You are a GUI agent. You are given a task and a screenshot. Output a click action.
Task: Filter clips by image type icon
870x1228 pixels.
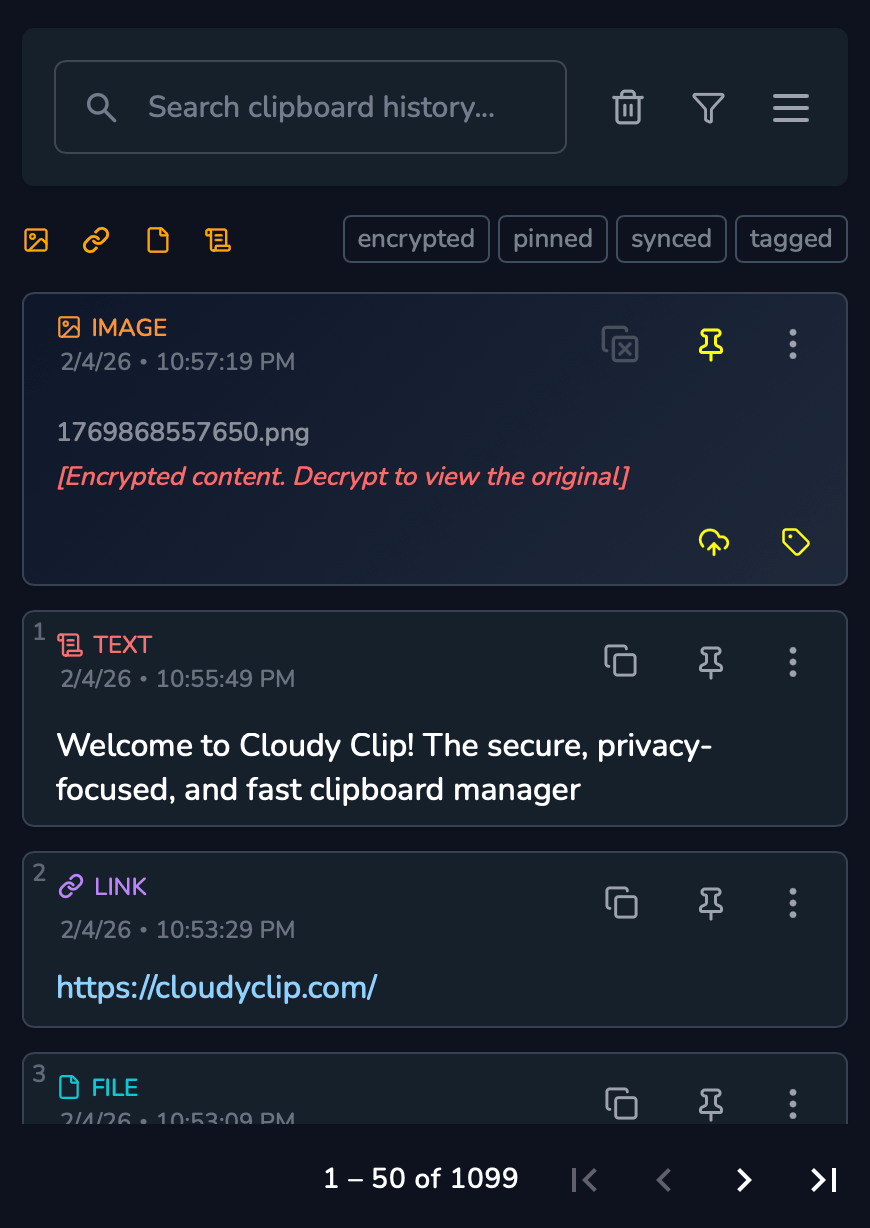pos(36,240)
